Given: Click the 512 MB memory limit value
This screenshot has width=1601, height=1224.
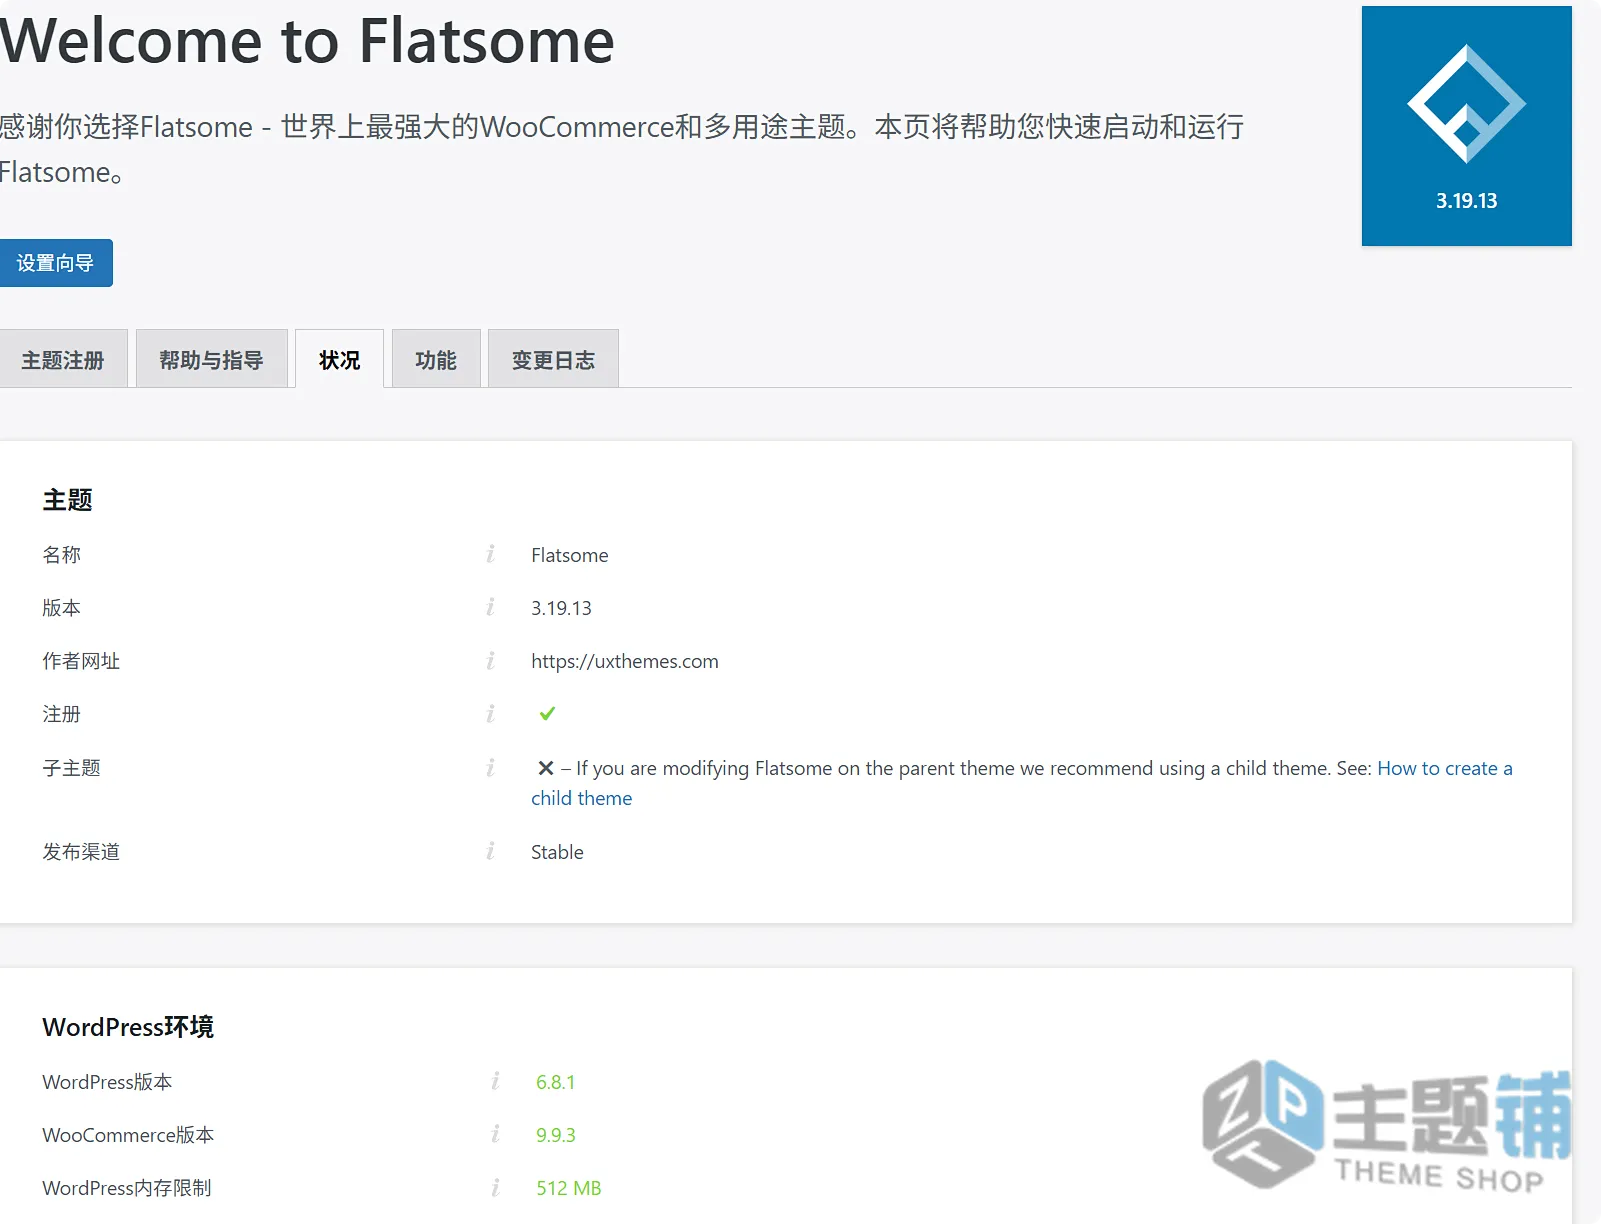Looking at the screenshot, I should pos(568,1188).
